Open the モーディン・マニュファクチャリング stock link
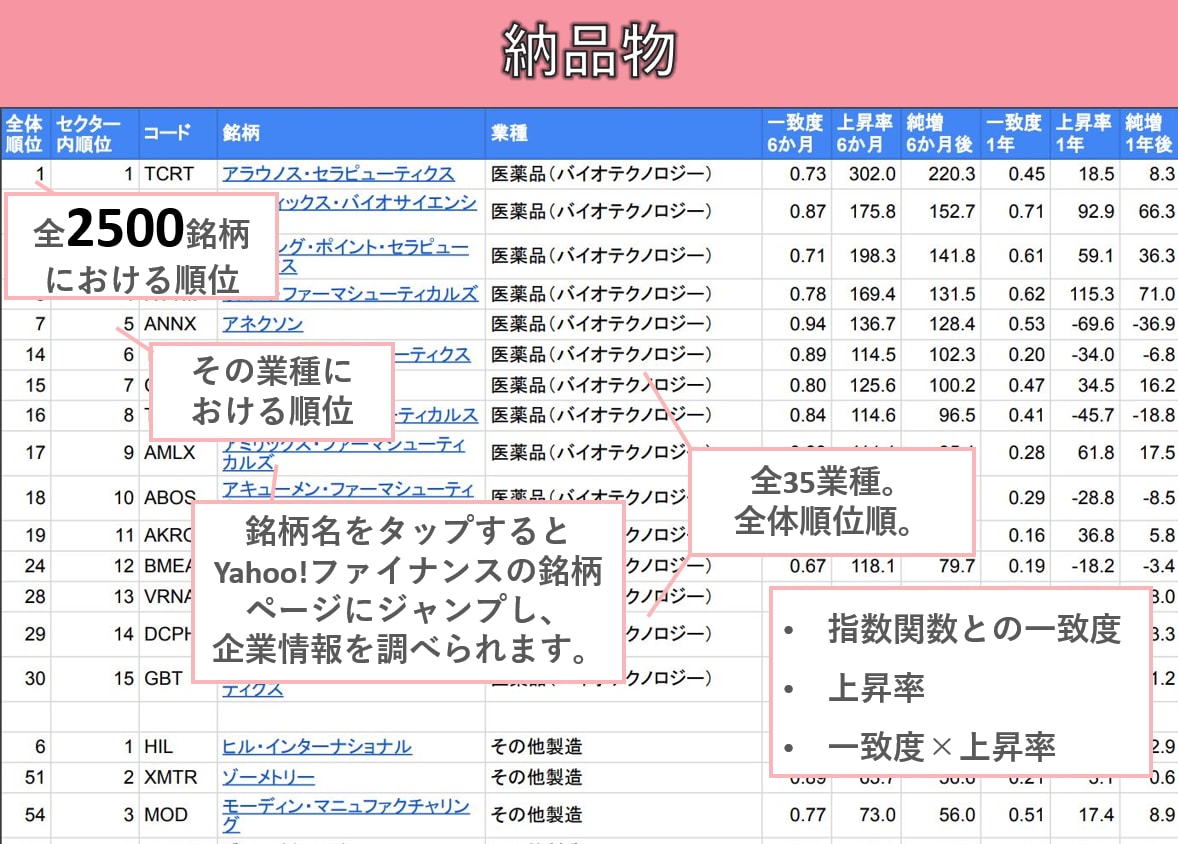This screenshot has width=1178, height=844. click(x=346, y=815)
